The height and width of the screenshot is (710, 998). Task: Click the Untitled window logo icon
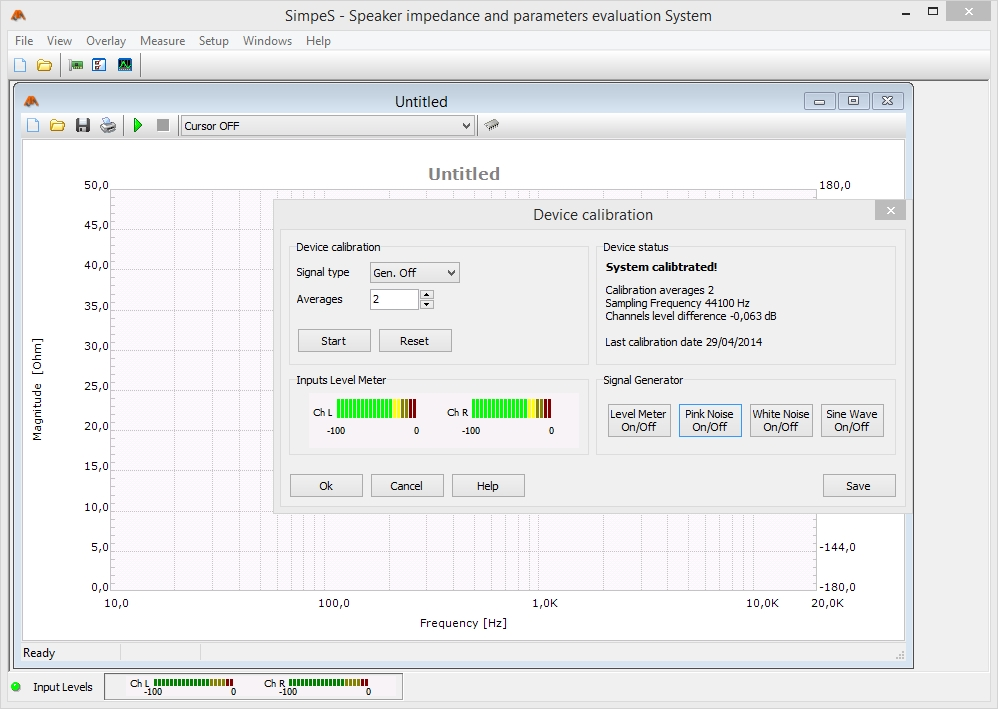pyautogui.click(x=31, y=101)
